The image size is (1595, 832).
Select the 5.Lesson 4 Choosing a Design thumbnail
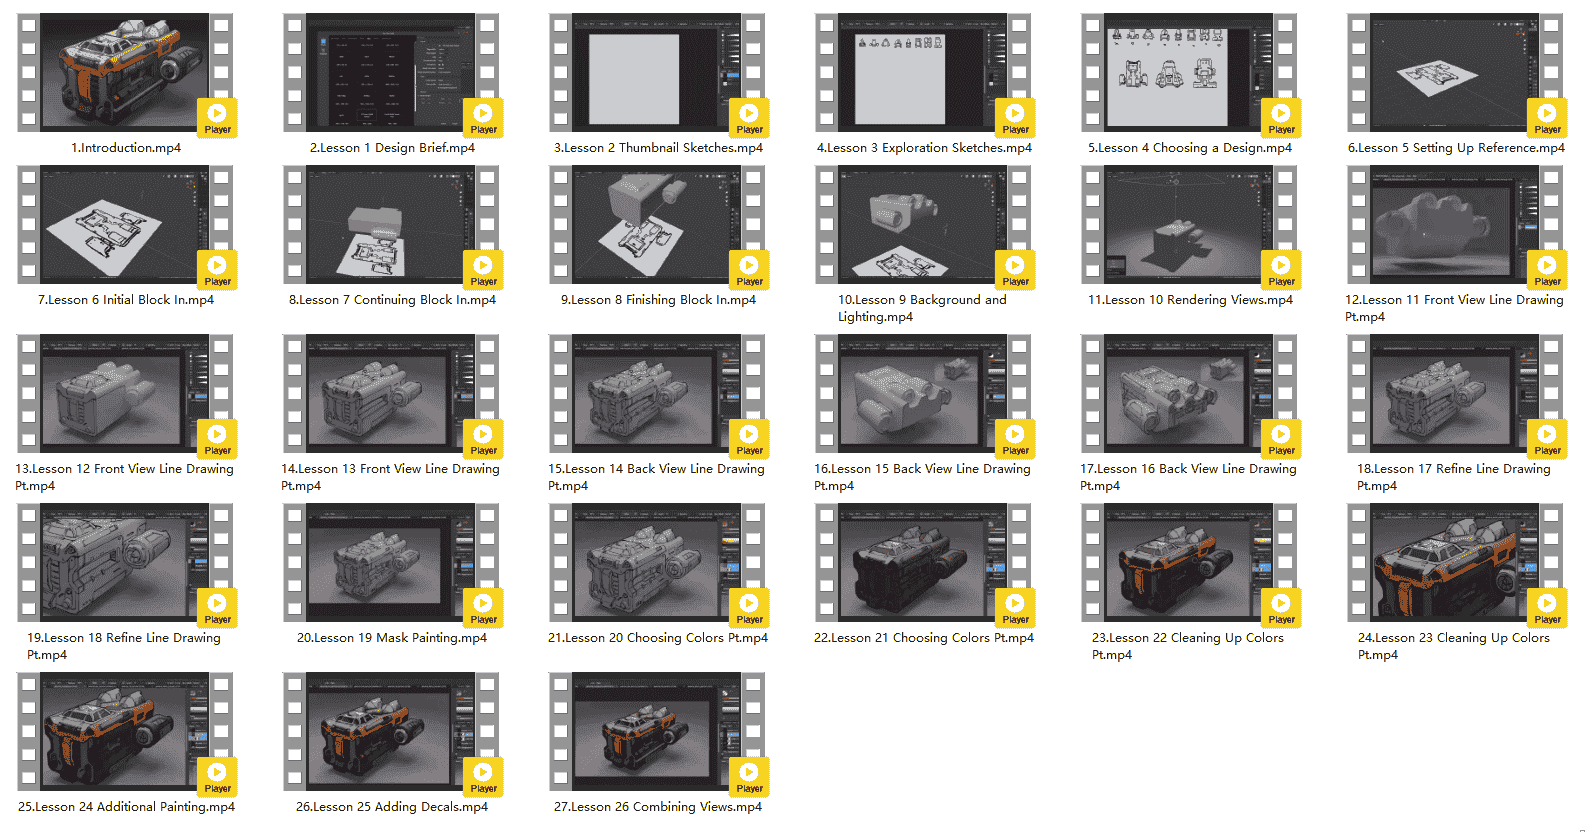point(1189,73)
